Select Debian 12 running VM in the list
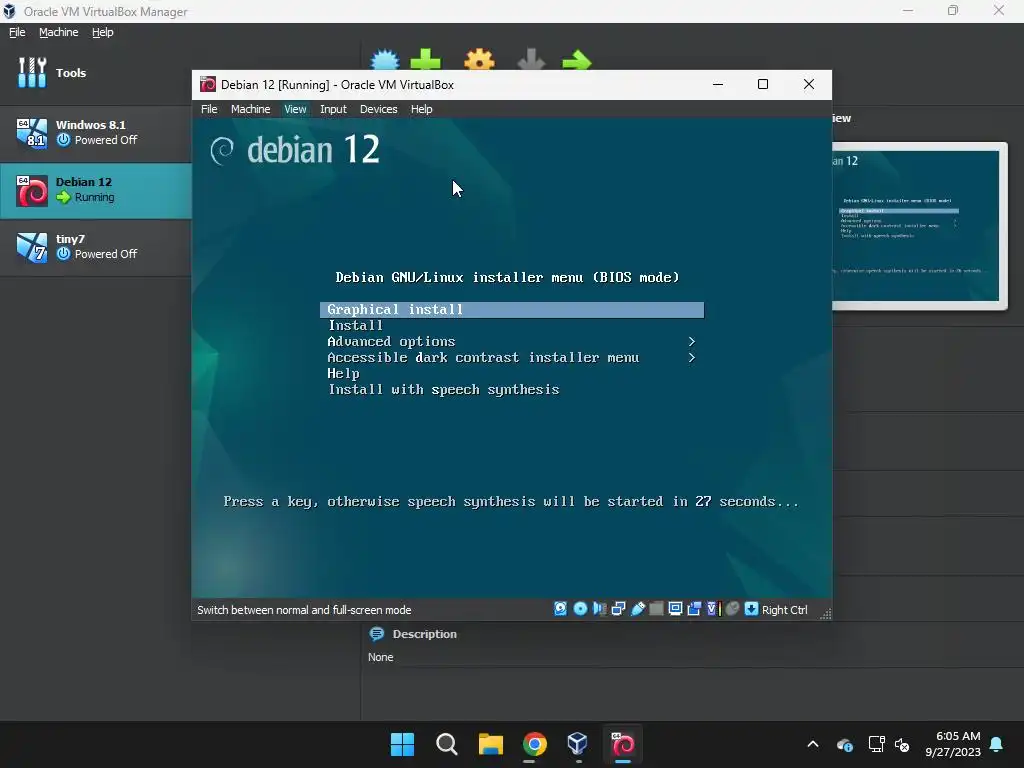 coord(96,190)
